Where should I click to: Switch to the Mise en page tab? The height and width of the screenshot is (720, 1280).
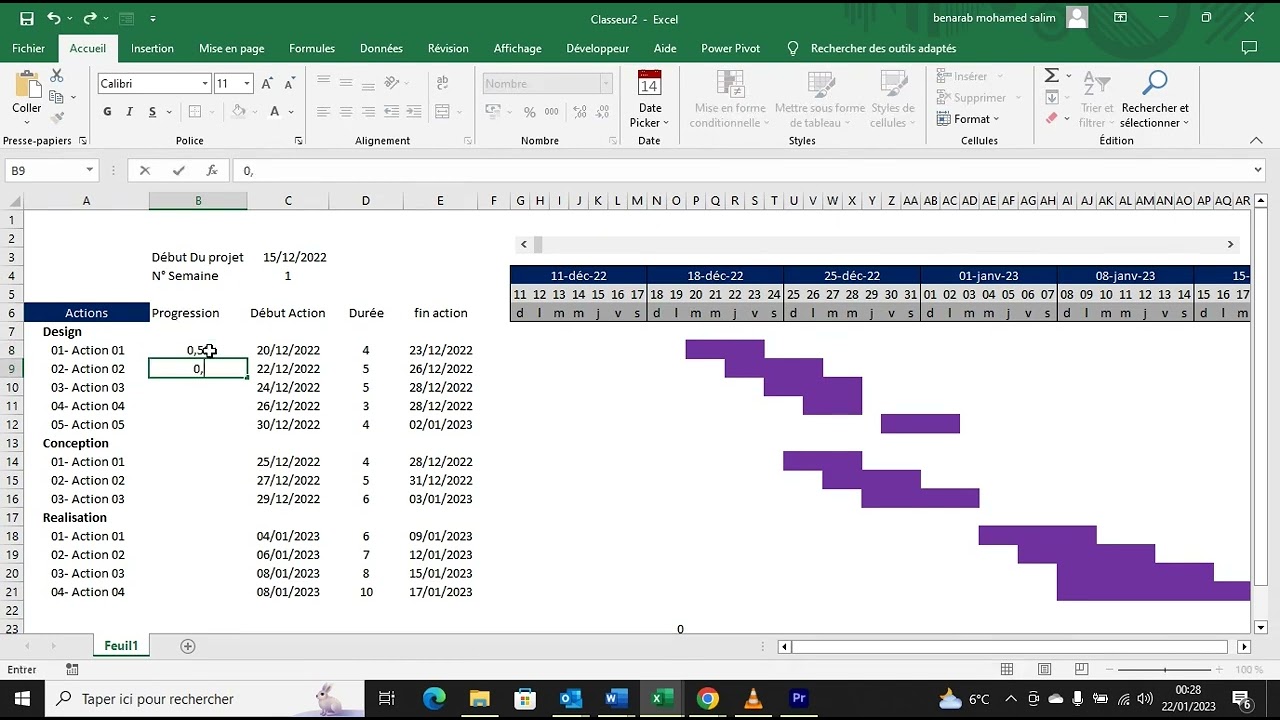[232, 48]
